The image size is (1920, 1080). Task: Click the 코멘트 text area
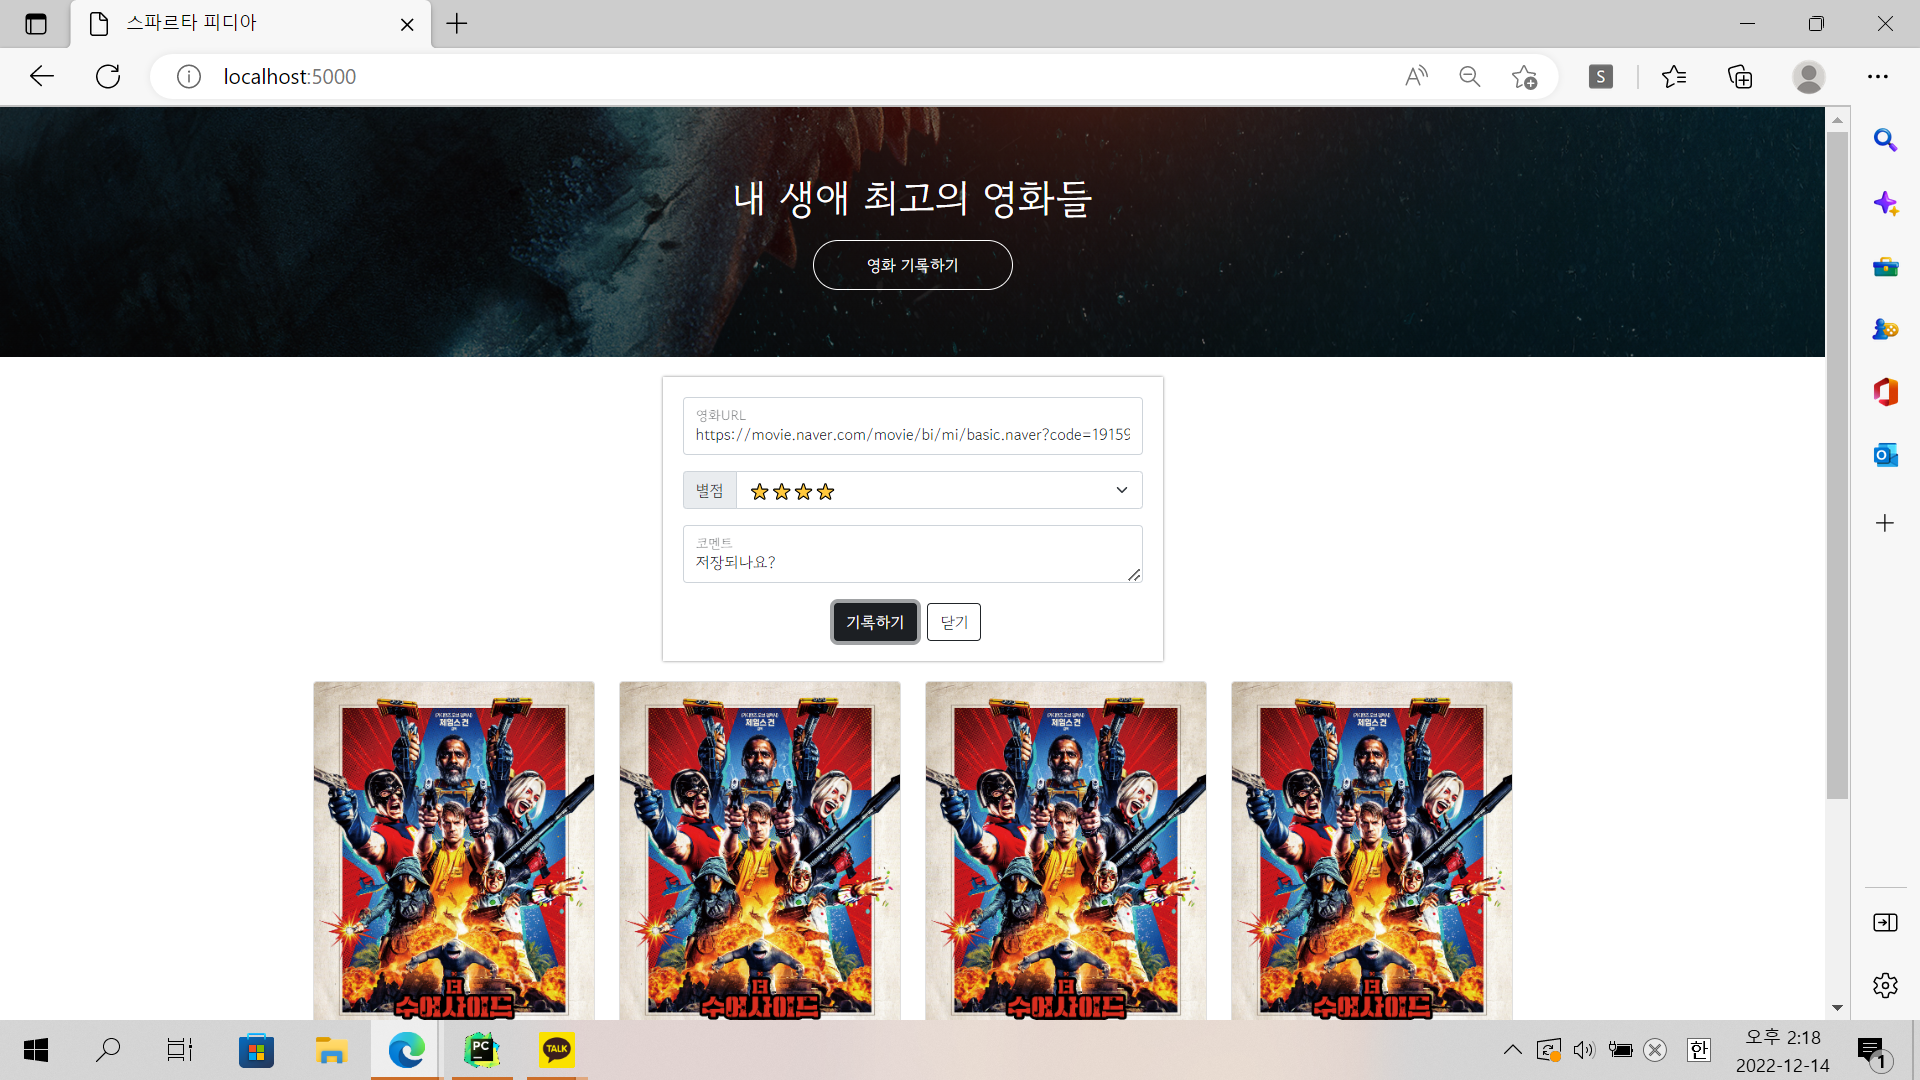coord(912,554)
